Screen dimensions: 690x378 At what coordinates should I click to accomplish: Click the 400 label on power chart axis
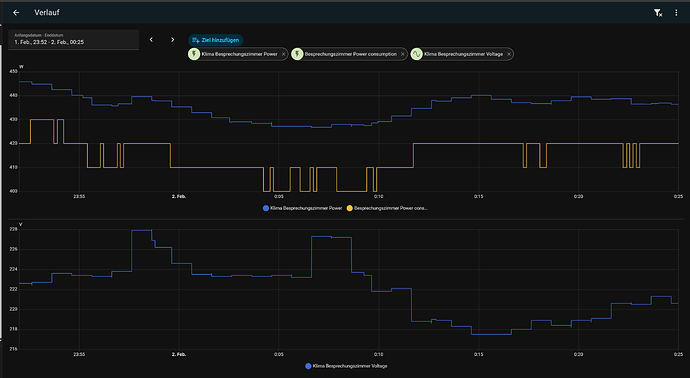point(13,191)
